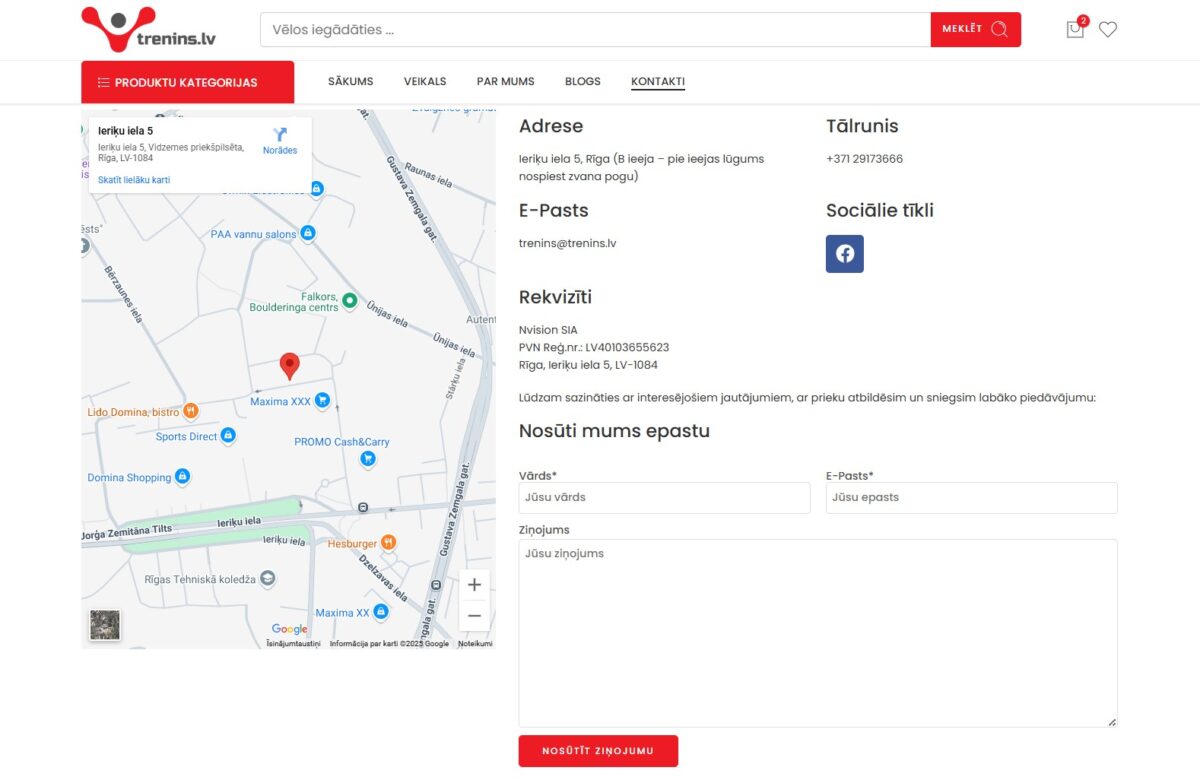Navigate to the VEIKALS menu item
Image resolution: width=1200 pixels, height=780 pixels.
(424, 81)
